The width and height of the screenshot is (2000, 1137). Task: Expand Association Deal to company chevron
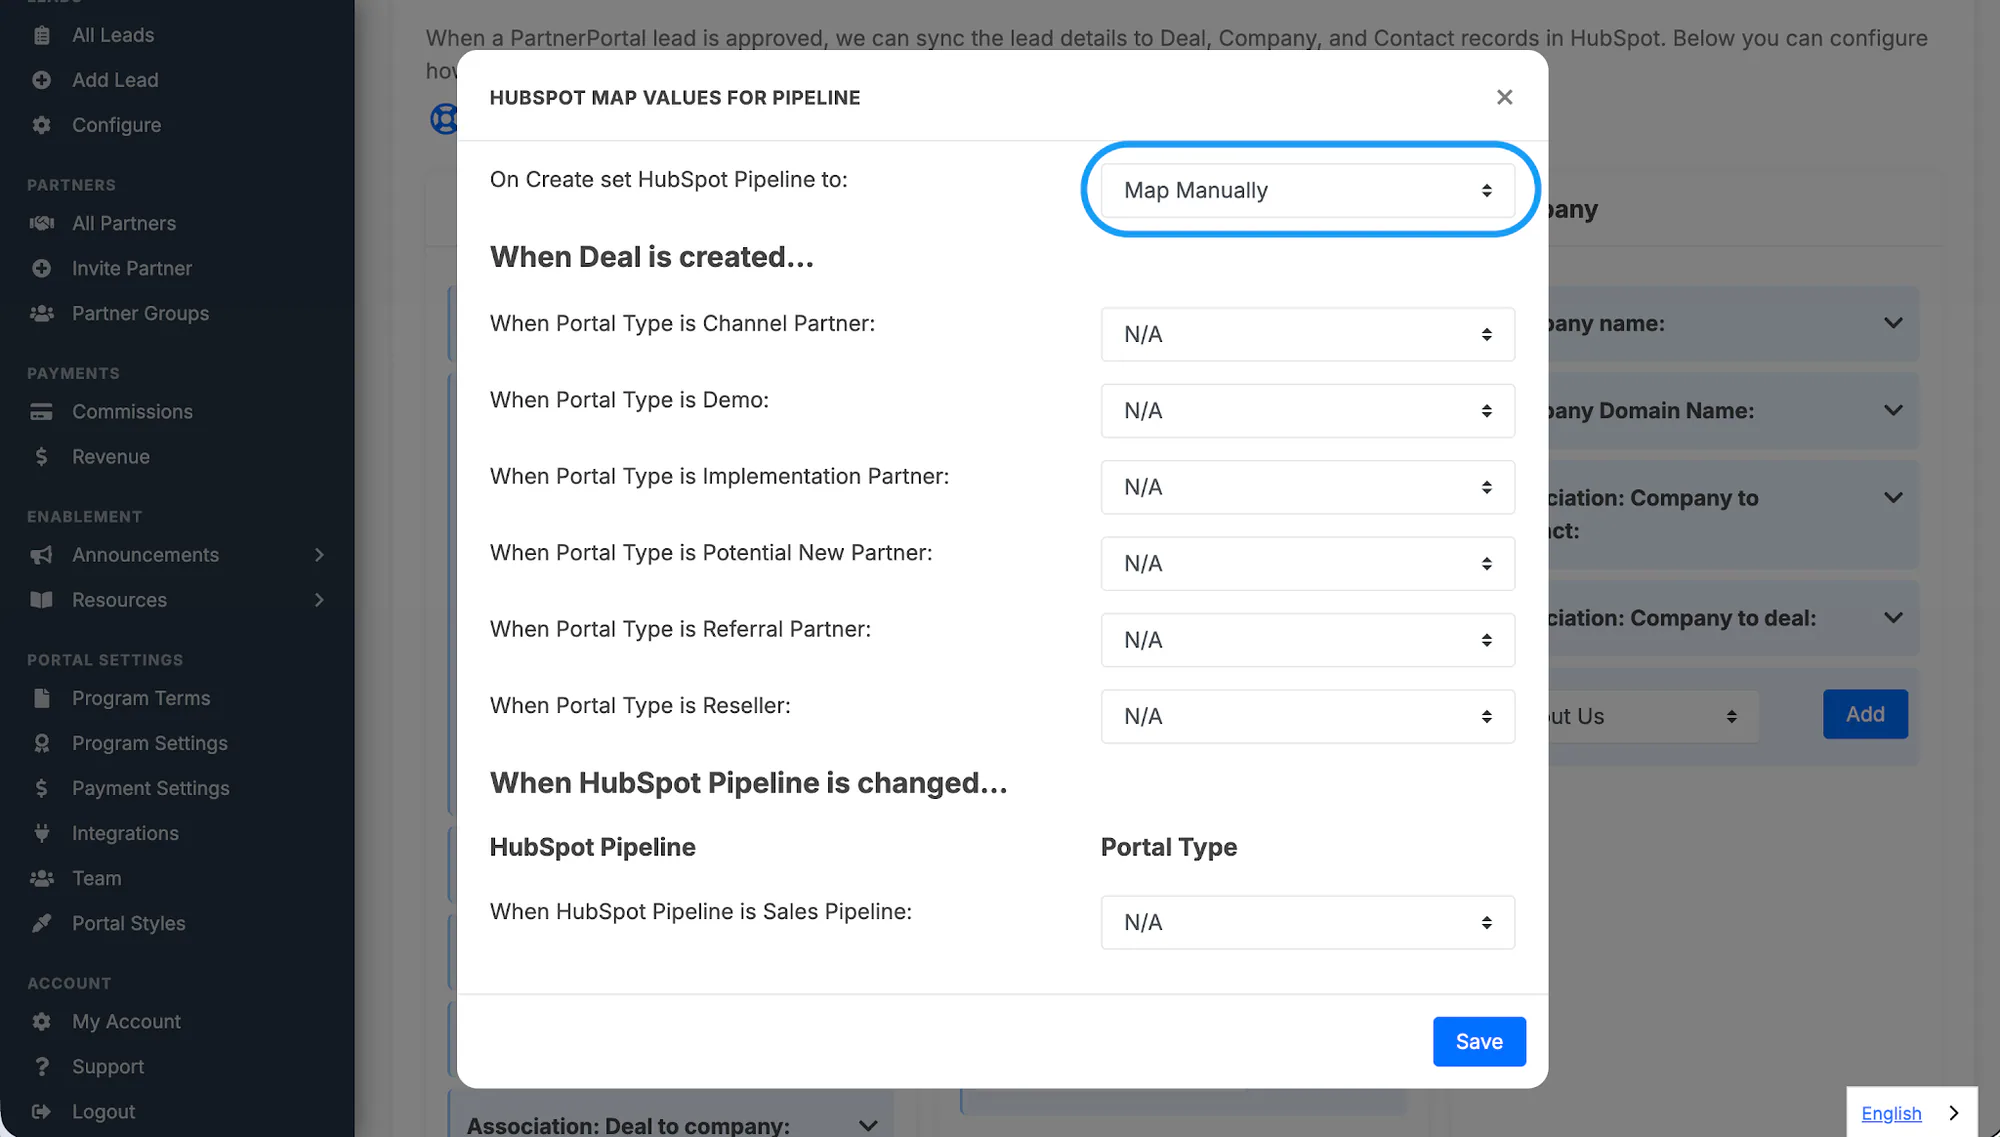point(868,1125)
